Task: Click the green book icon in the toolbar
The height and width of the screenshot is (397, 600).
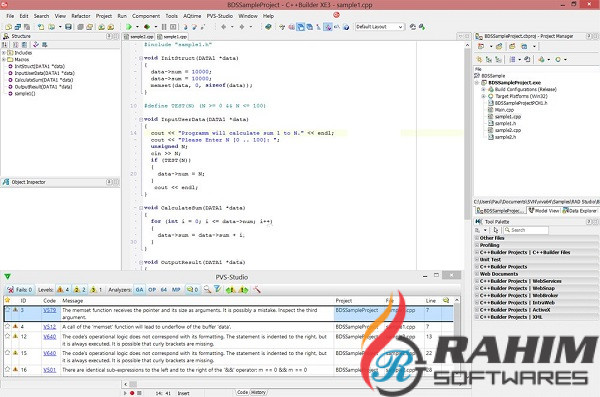Action: click(x=268, y=27)
